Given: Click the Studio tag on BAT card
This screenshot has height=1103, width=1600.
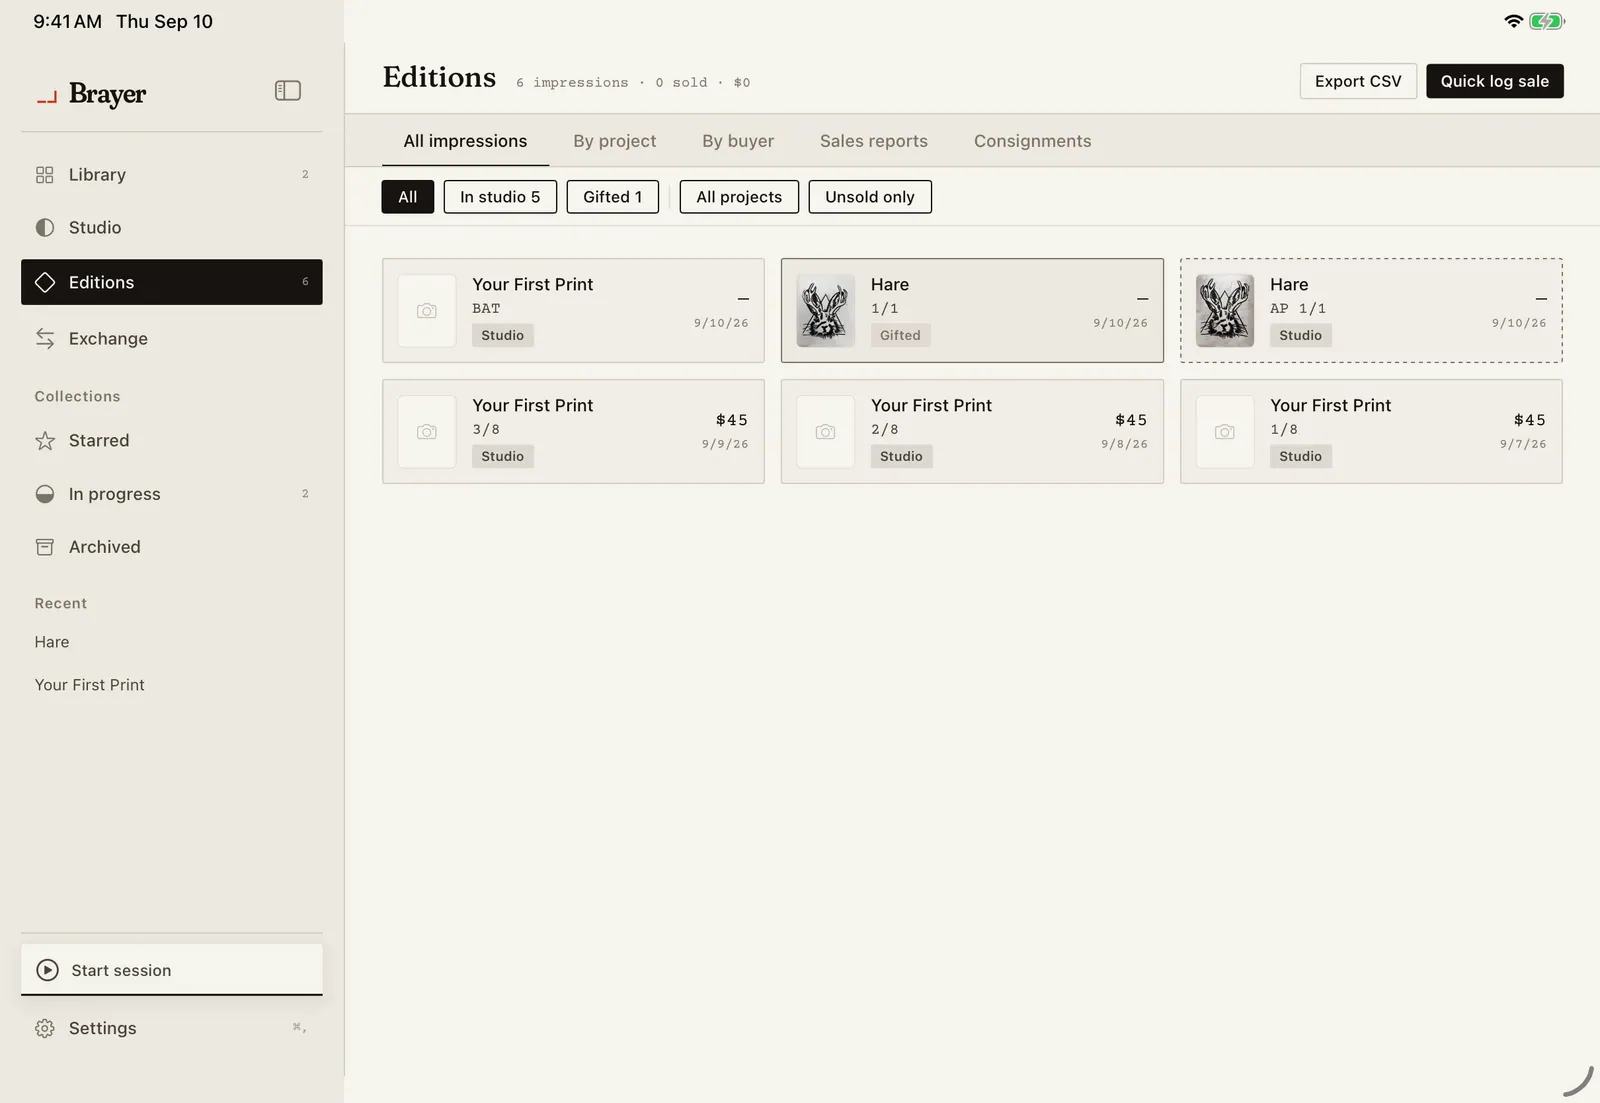Looking at the screenshot, I should (502, 336).
